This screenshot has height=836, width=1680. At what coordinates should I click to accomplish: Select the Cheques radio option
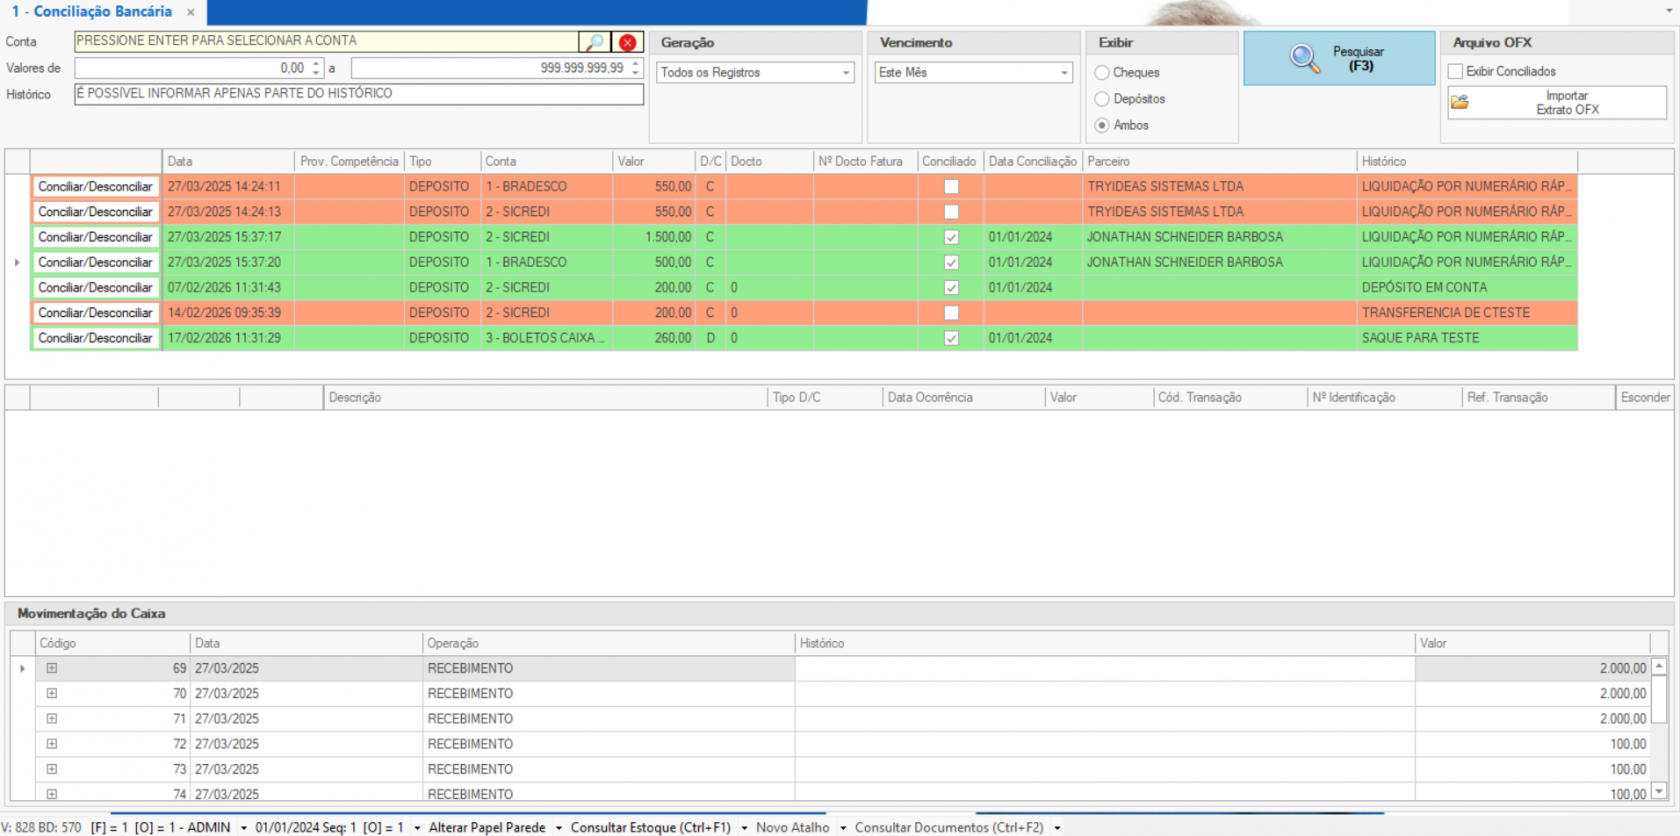tap(1102, 73)
